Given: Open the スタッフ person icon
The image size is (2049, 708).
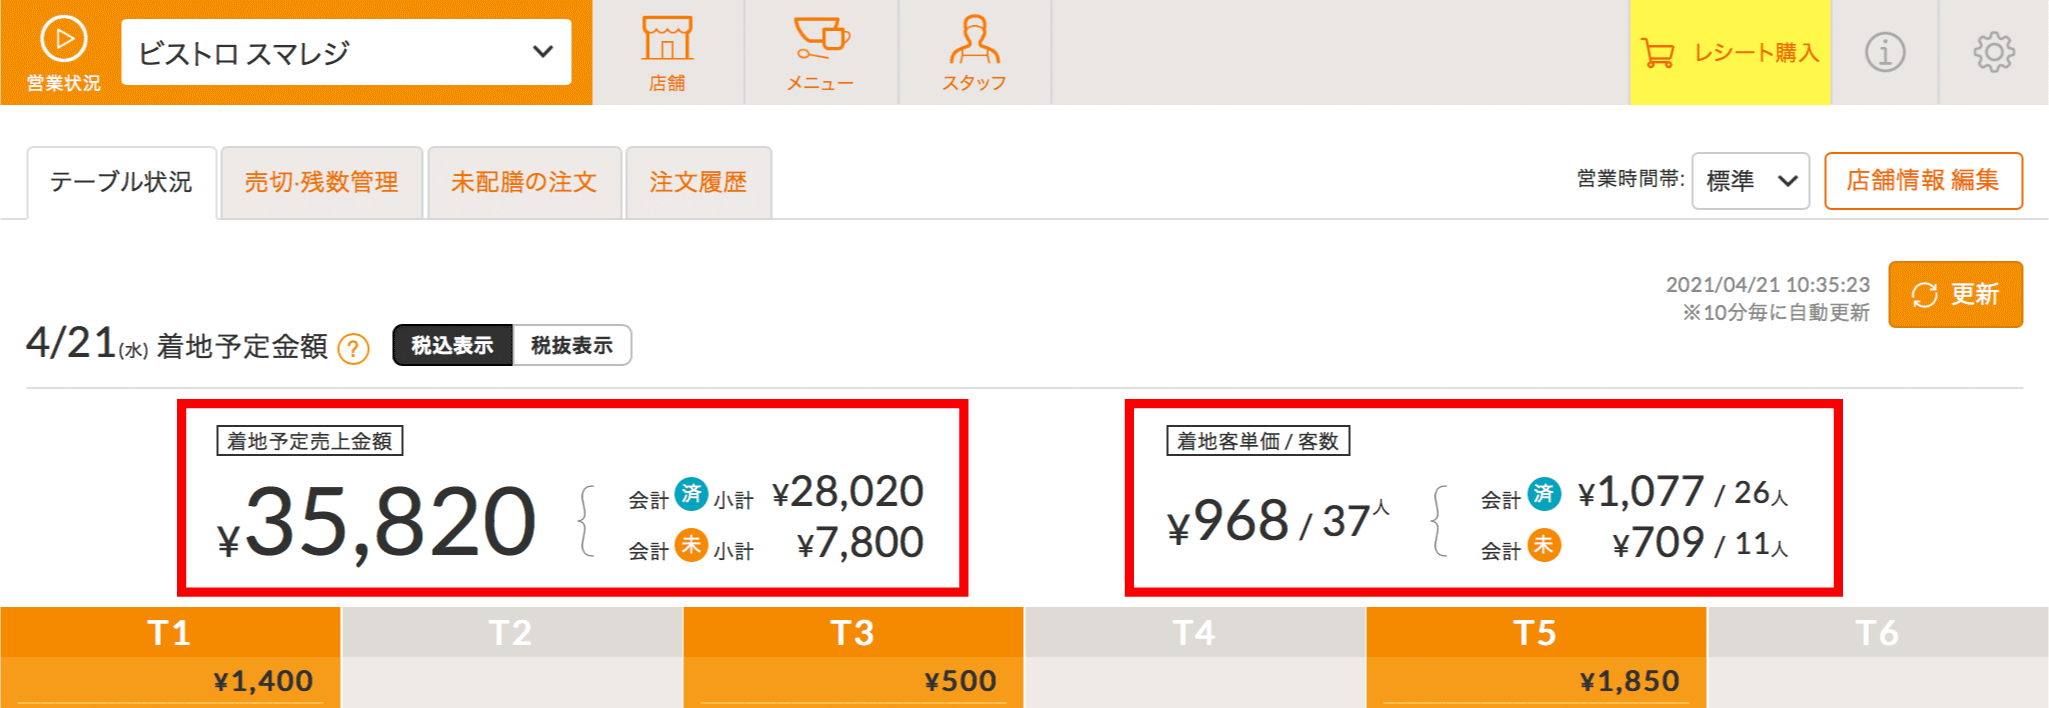Looking at the screenshot, I should pyautogui.click(x=974, y=41).
